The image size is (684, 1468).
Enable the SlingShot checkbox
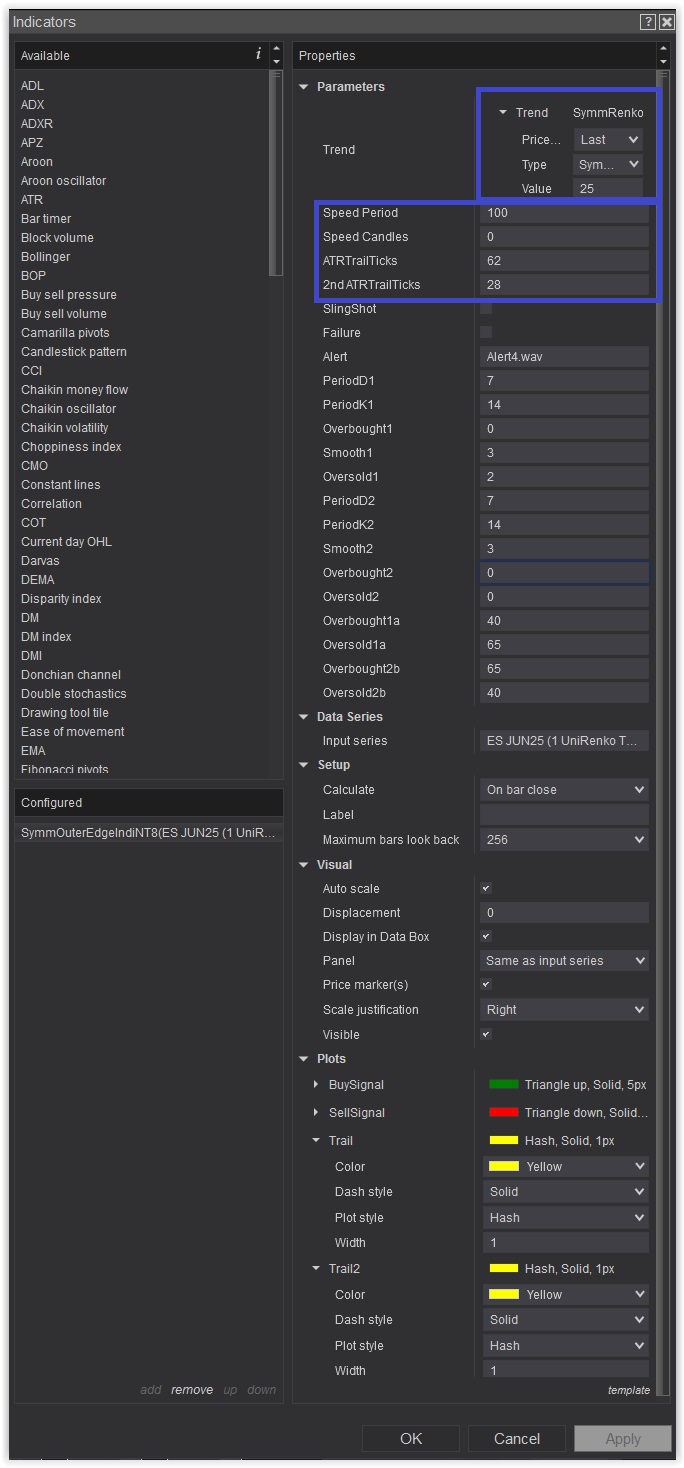[486, 309]
